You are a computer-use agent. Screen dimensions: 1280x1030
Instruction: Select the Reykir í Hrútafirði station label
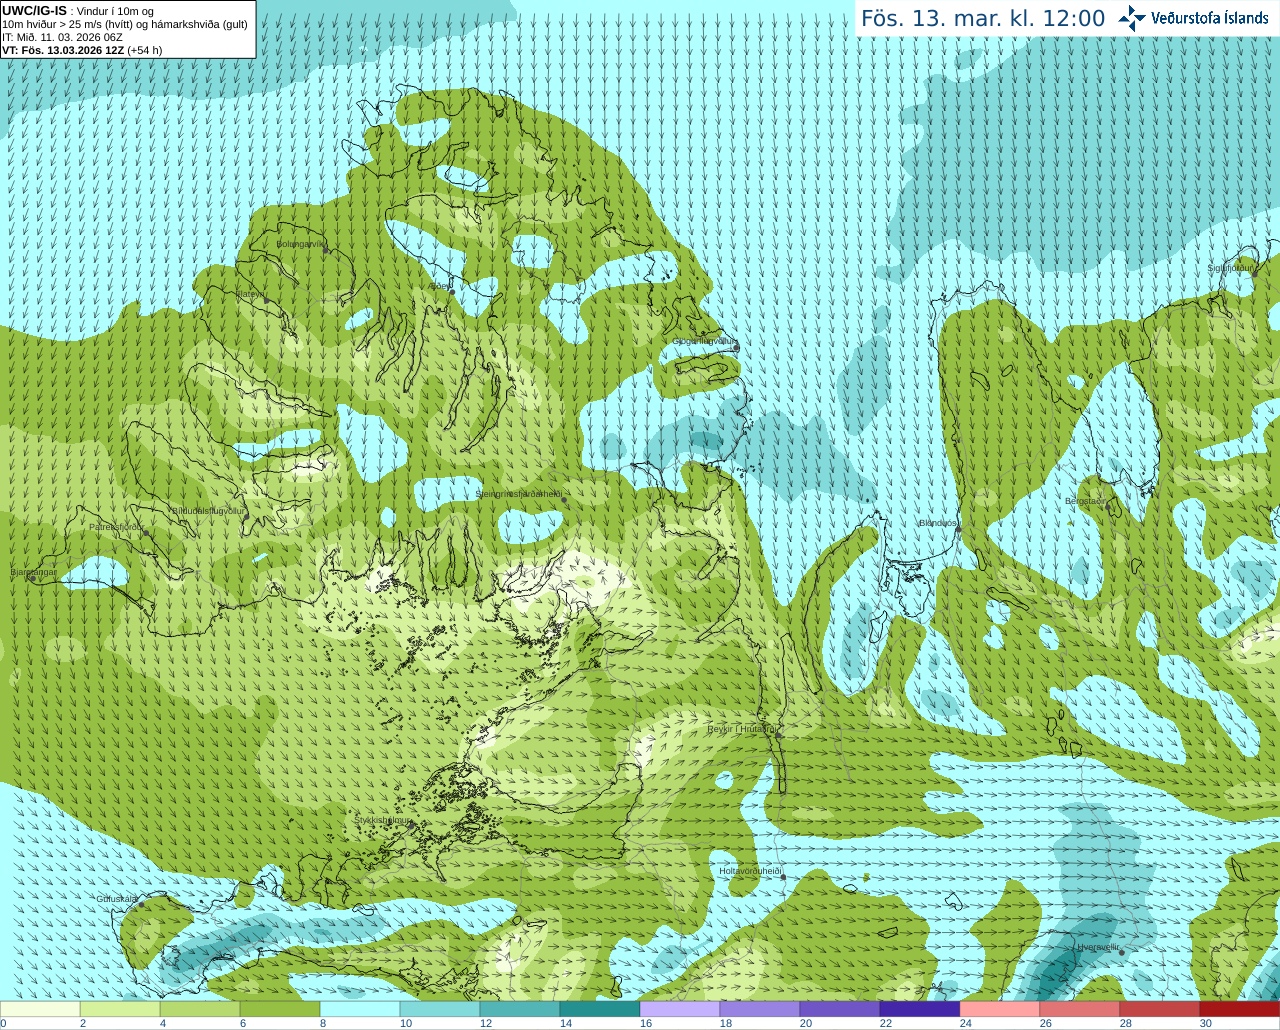click(x=741, y=729)
